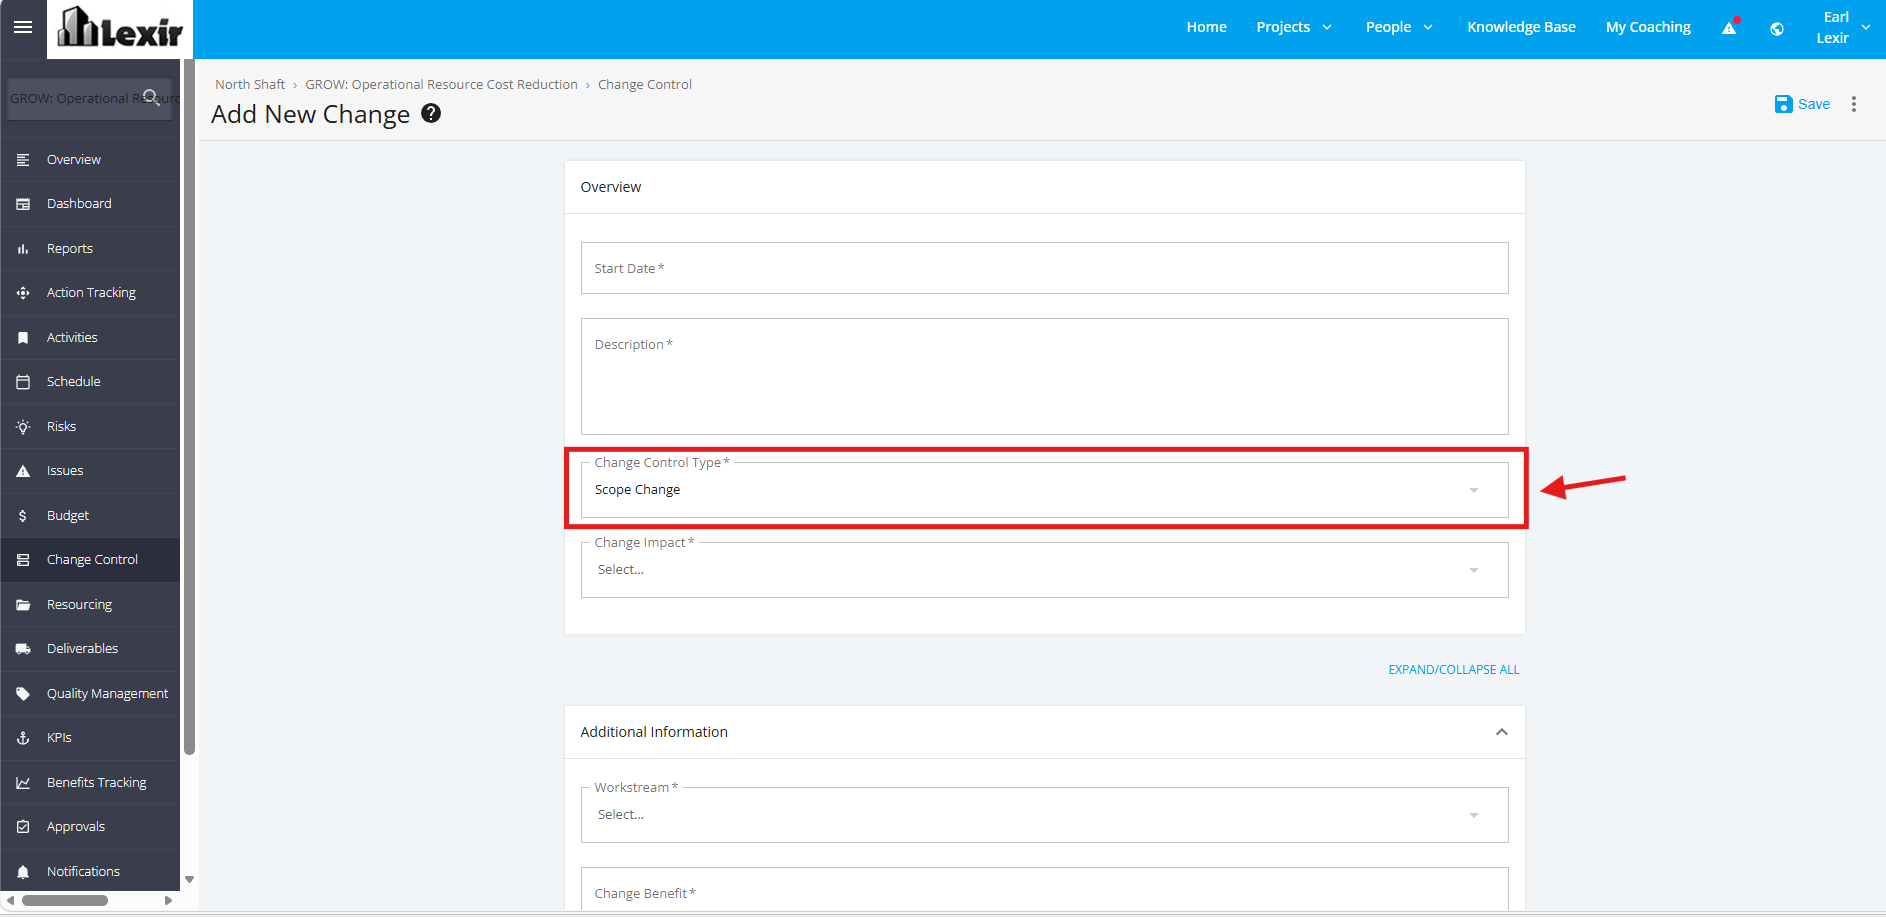1886x917 pixels.
Task: Click sidebar scroll down arrow
Action: [x=189, y=880]
